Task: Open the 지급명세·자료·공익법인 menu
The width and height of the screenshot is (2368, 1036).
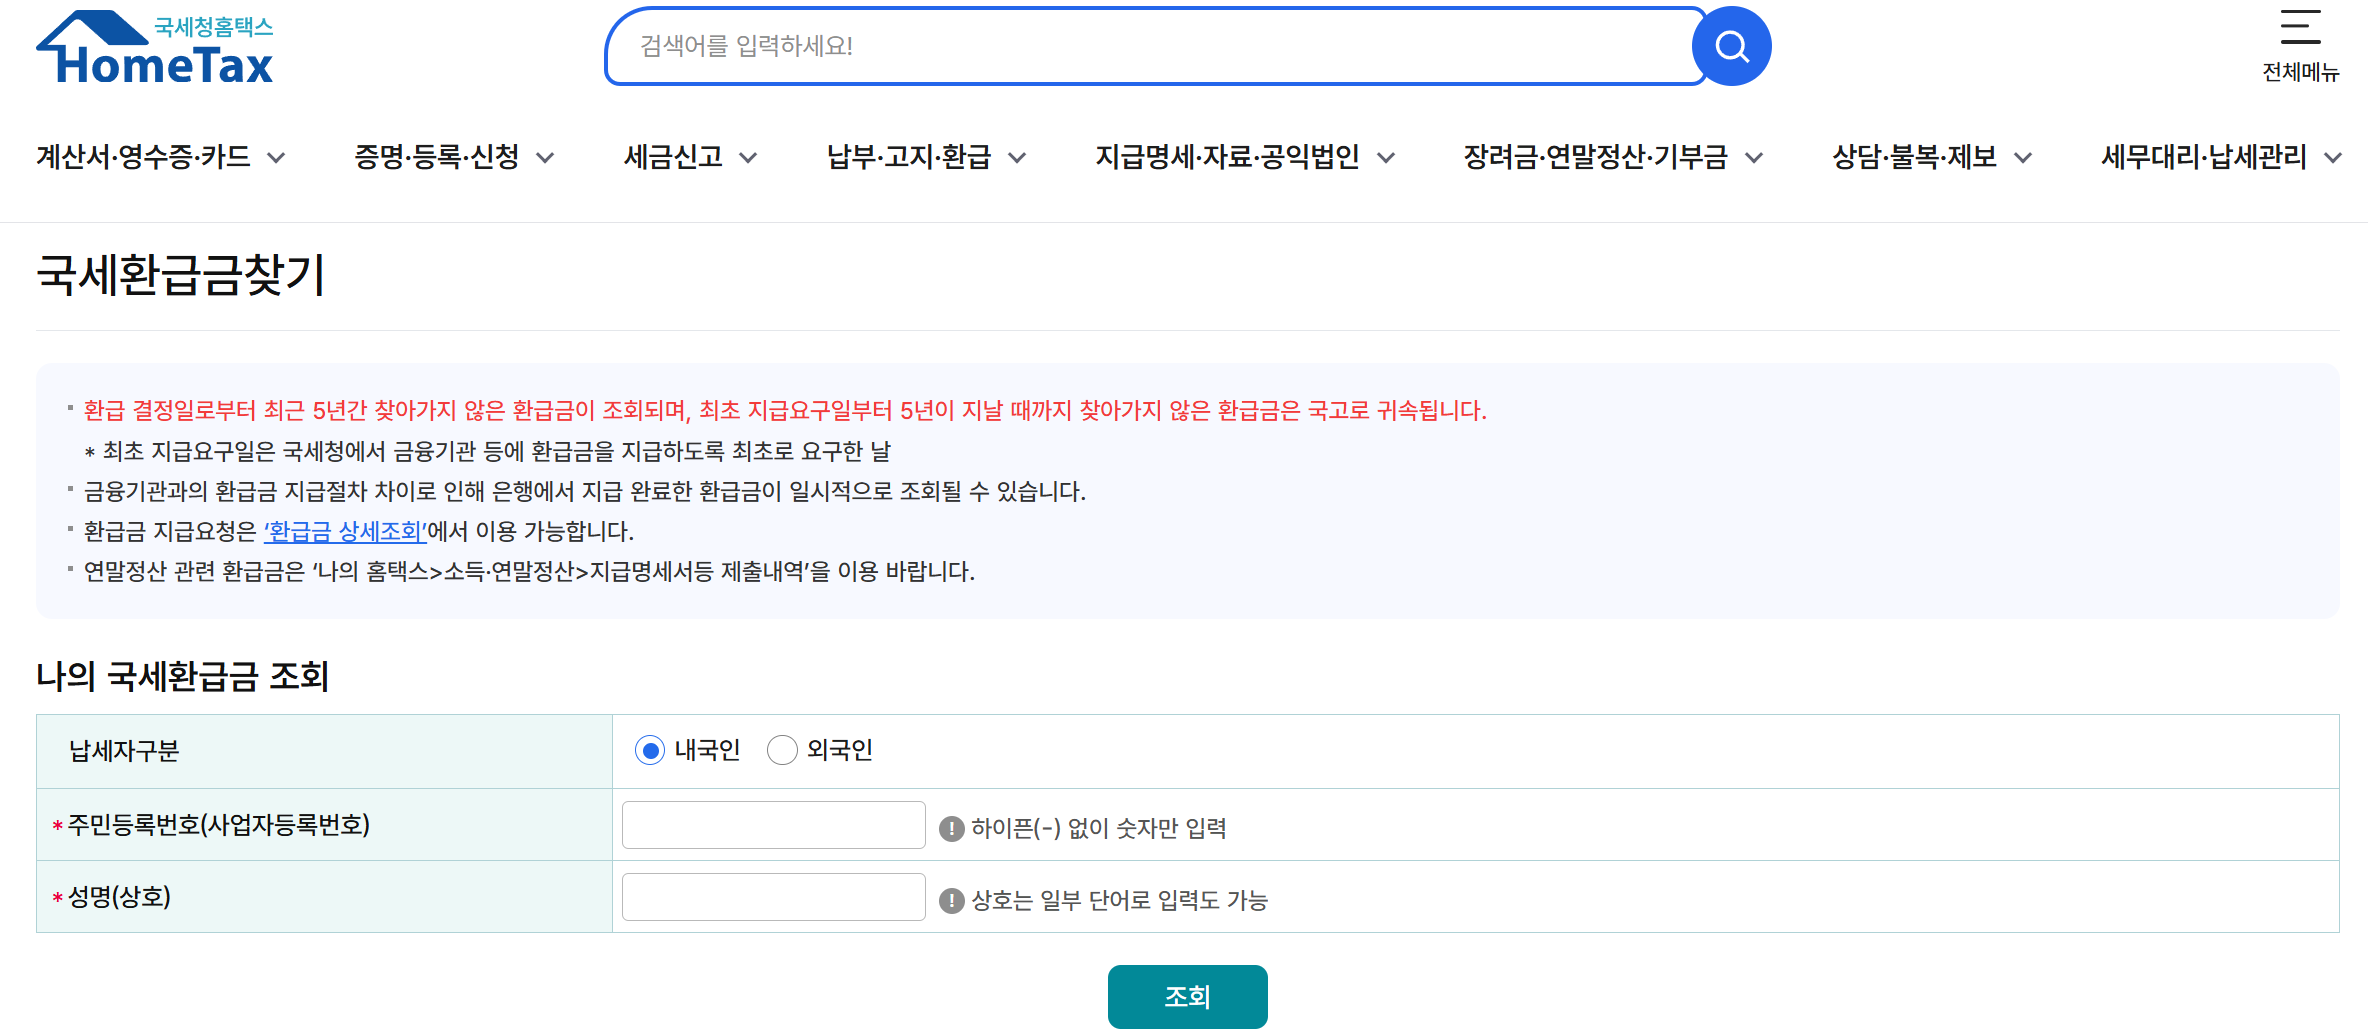Action: pyautogui.click(x=1228, y=157)
